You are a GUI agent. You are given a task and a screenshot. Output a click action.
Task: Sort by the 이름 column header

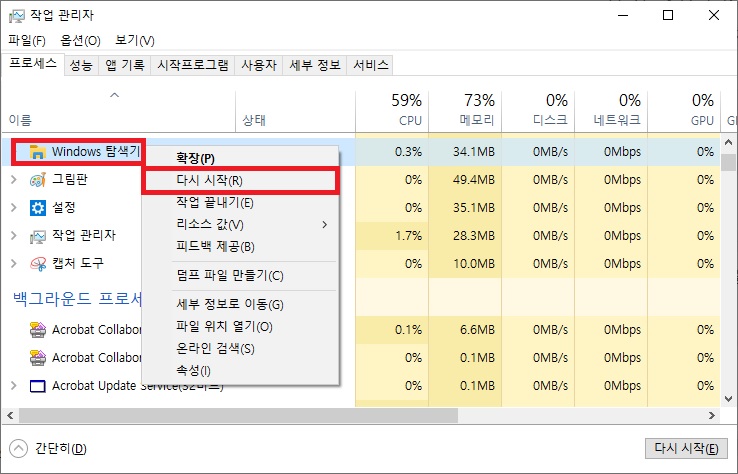tap(118, 112)
